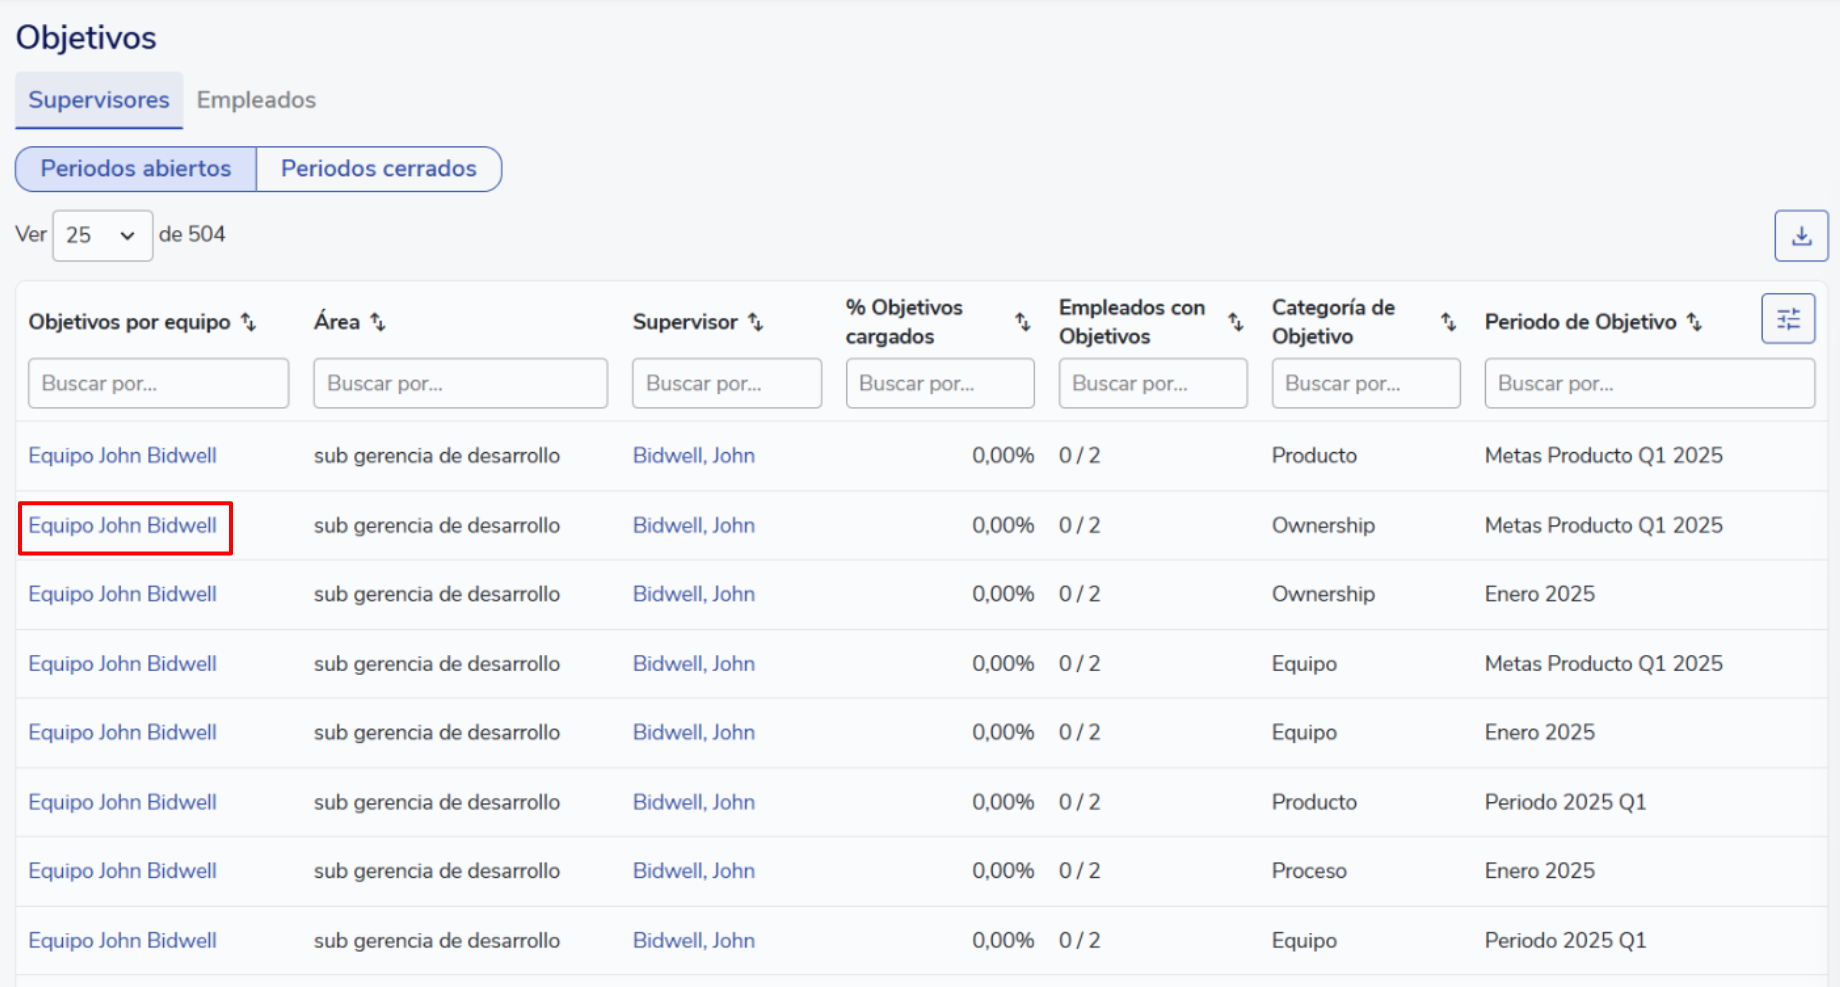Image resolution: width=1840 pixels, height=987 pixels.
Task: Switch to the Empleados tab
Action: coord(256,100)
